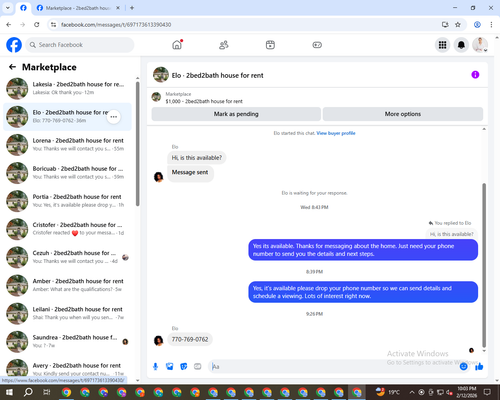Open the Reels video icon
The image size is (500, 400).
270,45
